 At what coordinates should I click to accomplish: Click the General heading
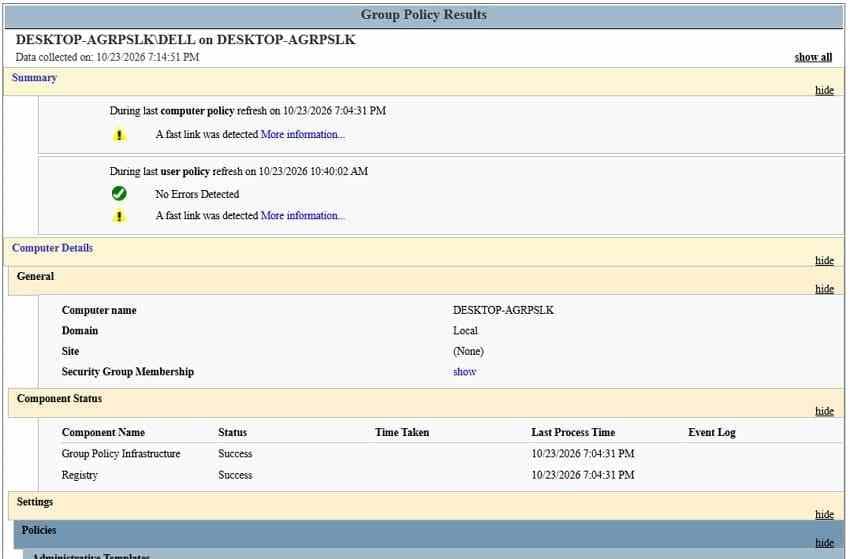pos(35,276)
